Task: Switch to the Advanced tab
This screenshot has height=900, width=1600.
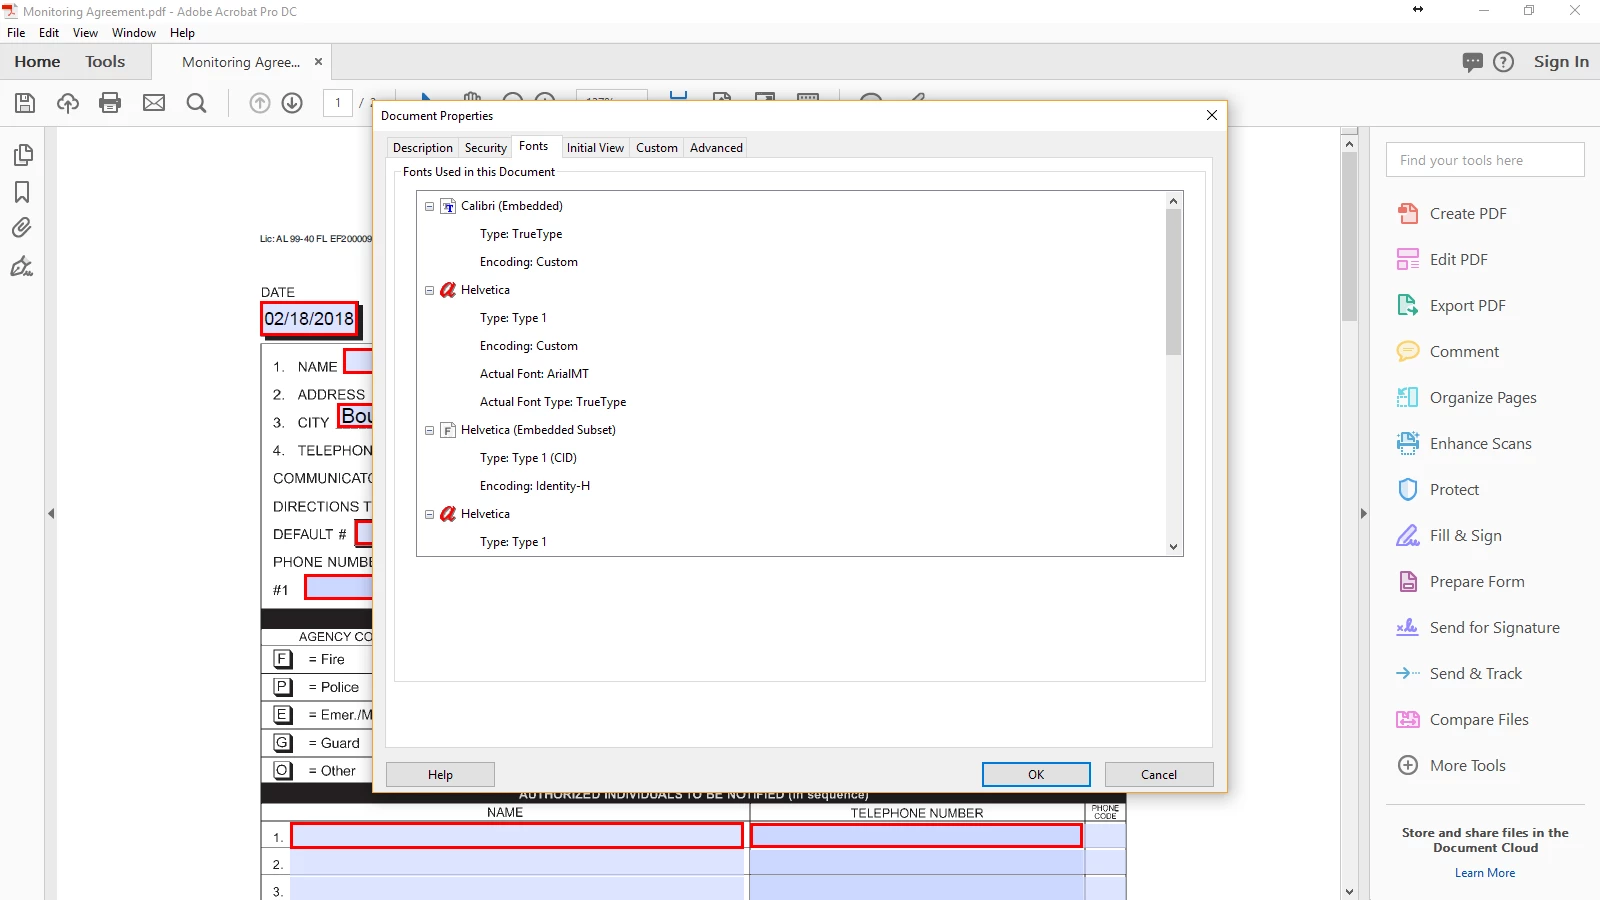Action: (x=716, y=148)
